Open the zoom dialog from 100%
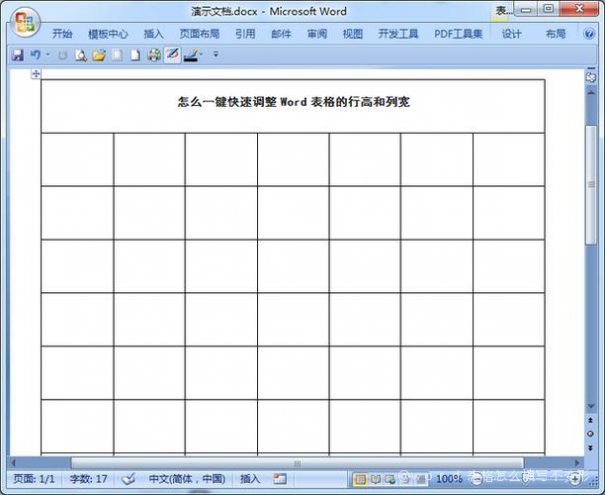This screenshot has height=495, width=605. click(x=449, y=479)
